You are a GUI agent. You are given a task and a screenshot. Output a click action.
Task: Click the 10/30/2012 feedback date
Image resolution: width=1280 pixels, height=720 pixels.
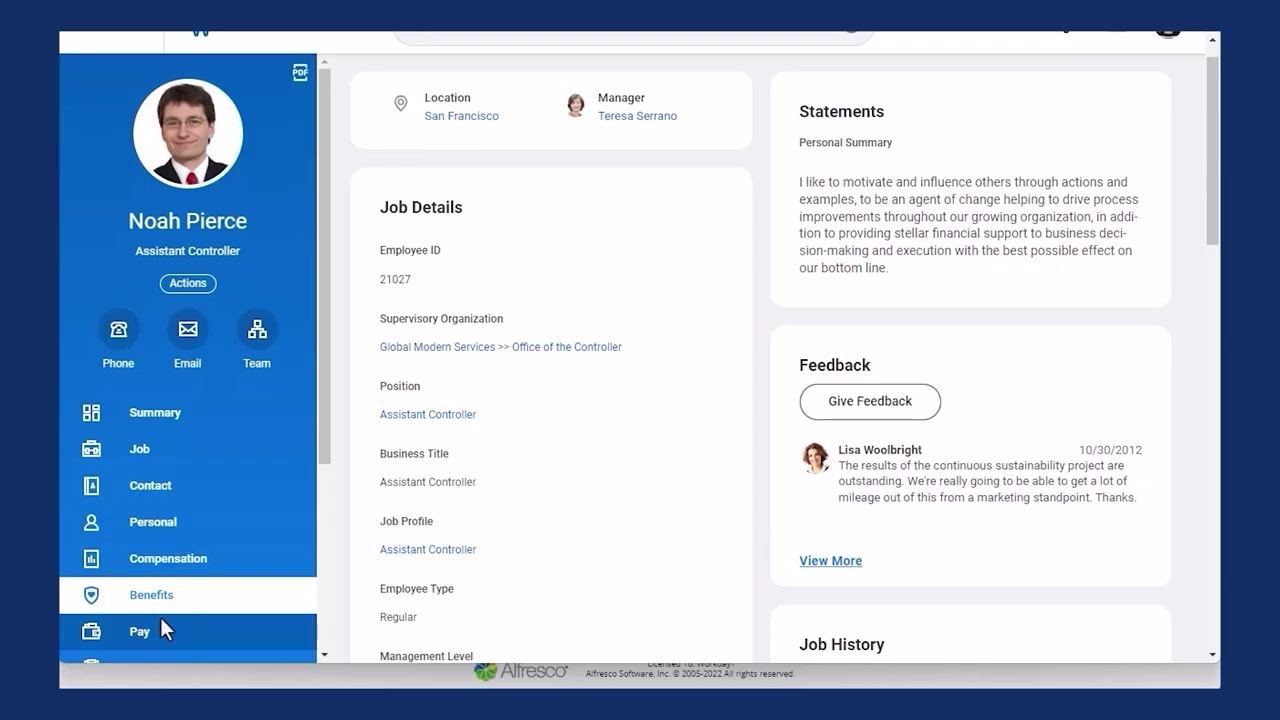coord(1110,450)
